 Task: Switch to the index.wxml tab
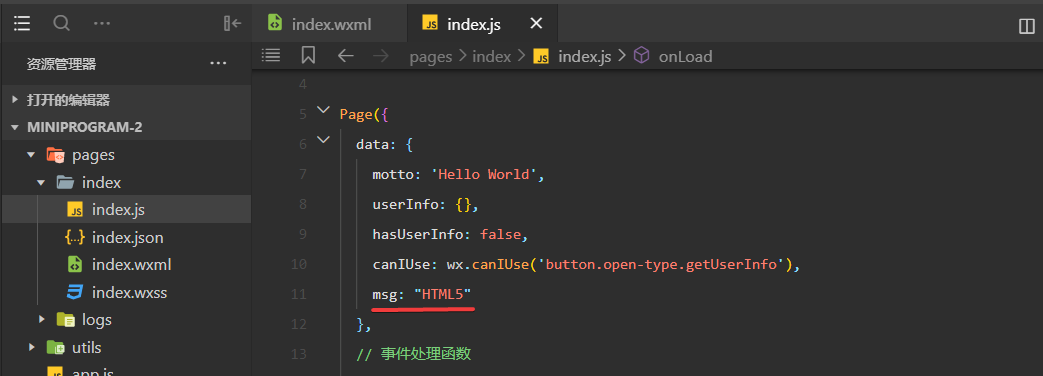(319, 25)
